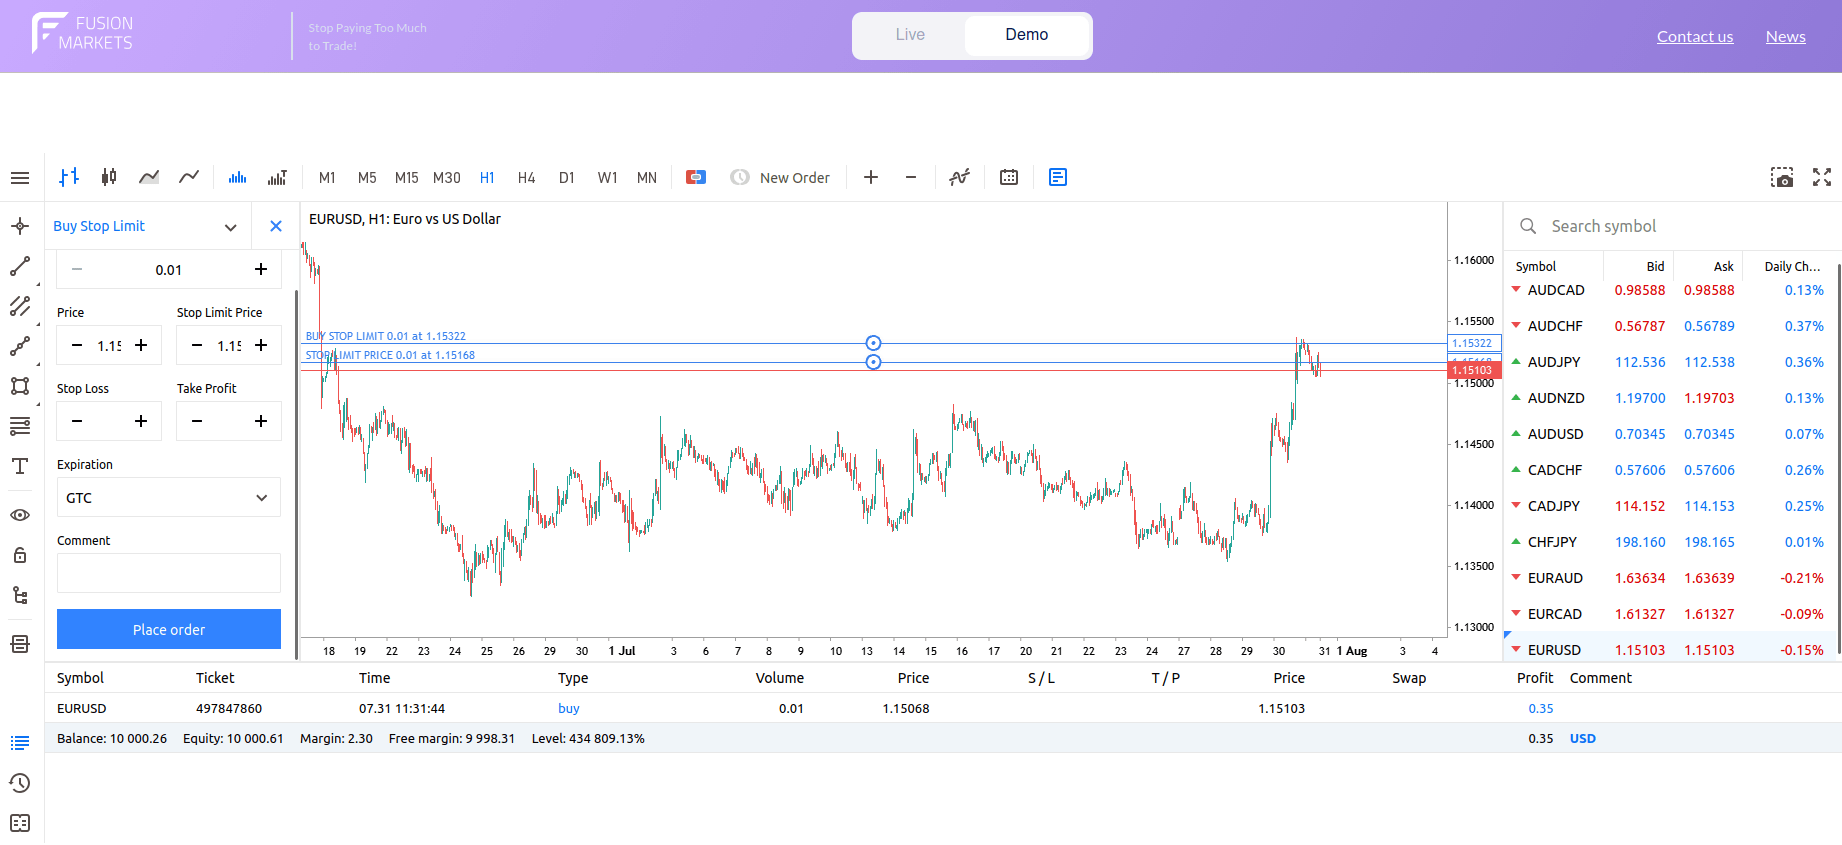Toggle tick volumes icon
Image resolution: width=1842 pixels, height=845 pixels.
point(237,177)
